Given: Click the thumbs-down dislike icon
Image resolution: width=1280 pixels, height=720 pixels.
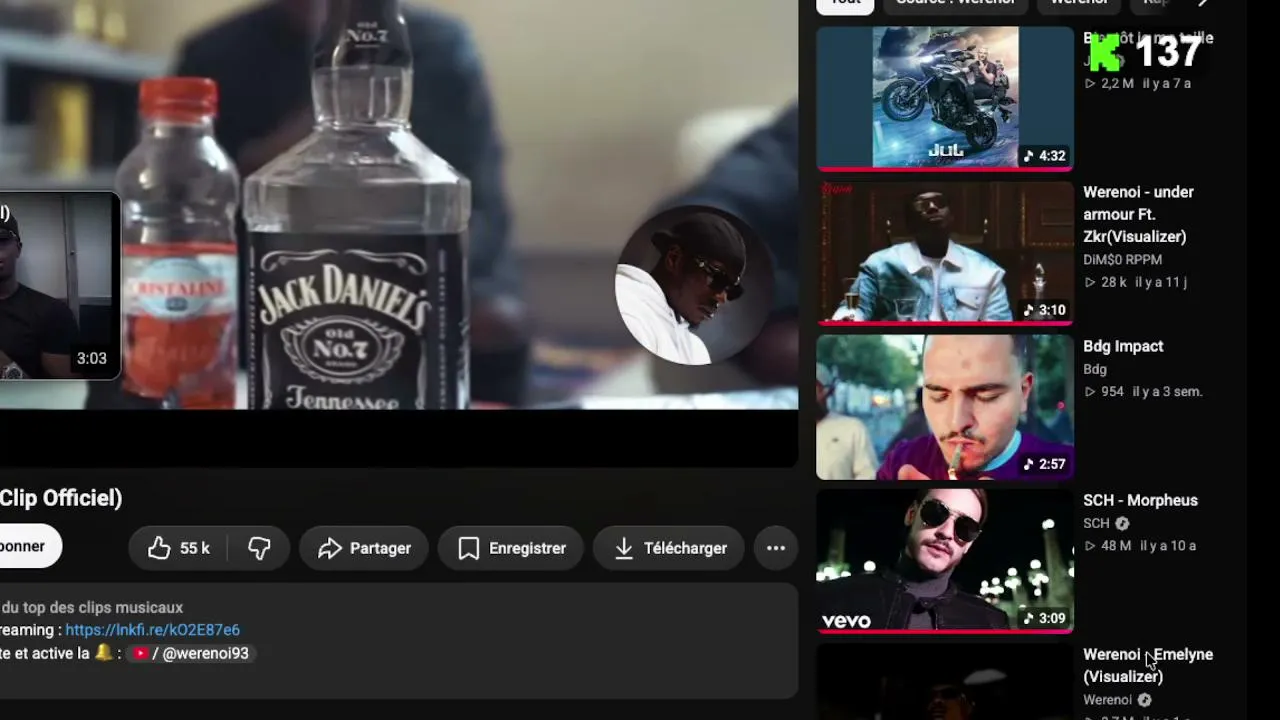Looking at the screenshot, I should coord(259,548).
